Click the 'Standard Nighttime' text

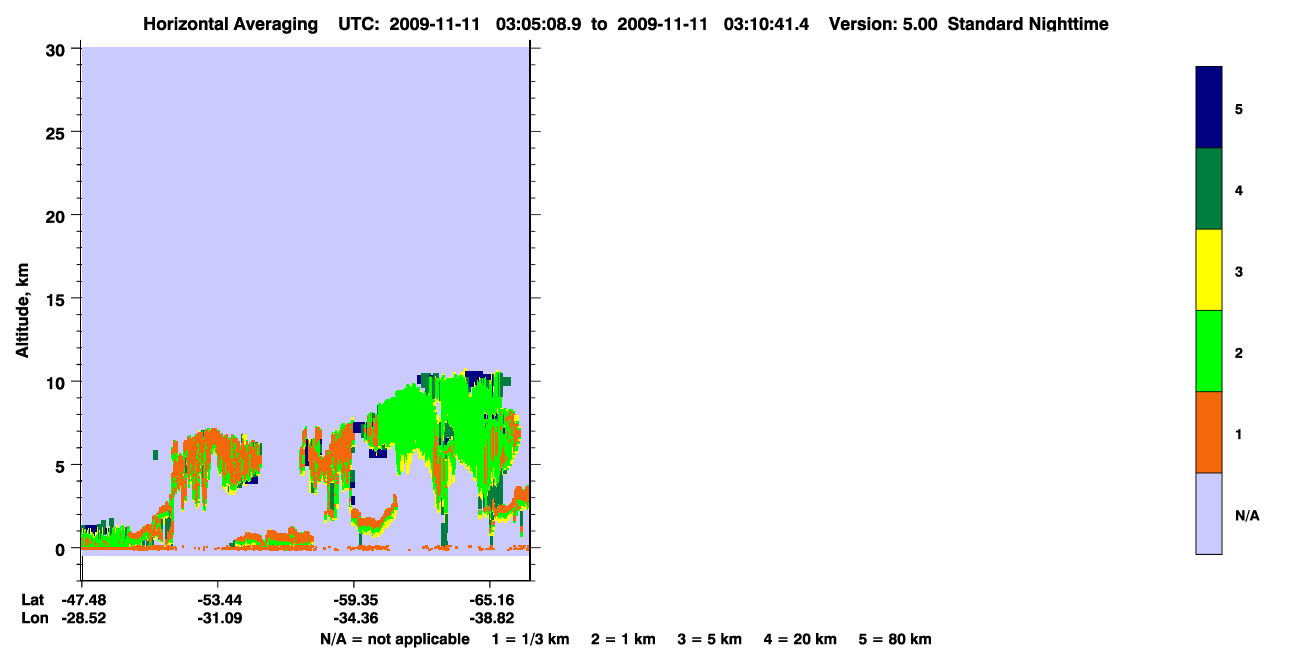pyautogui.click(x=1028, y=24)
